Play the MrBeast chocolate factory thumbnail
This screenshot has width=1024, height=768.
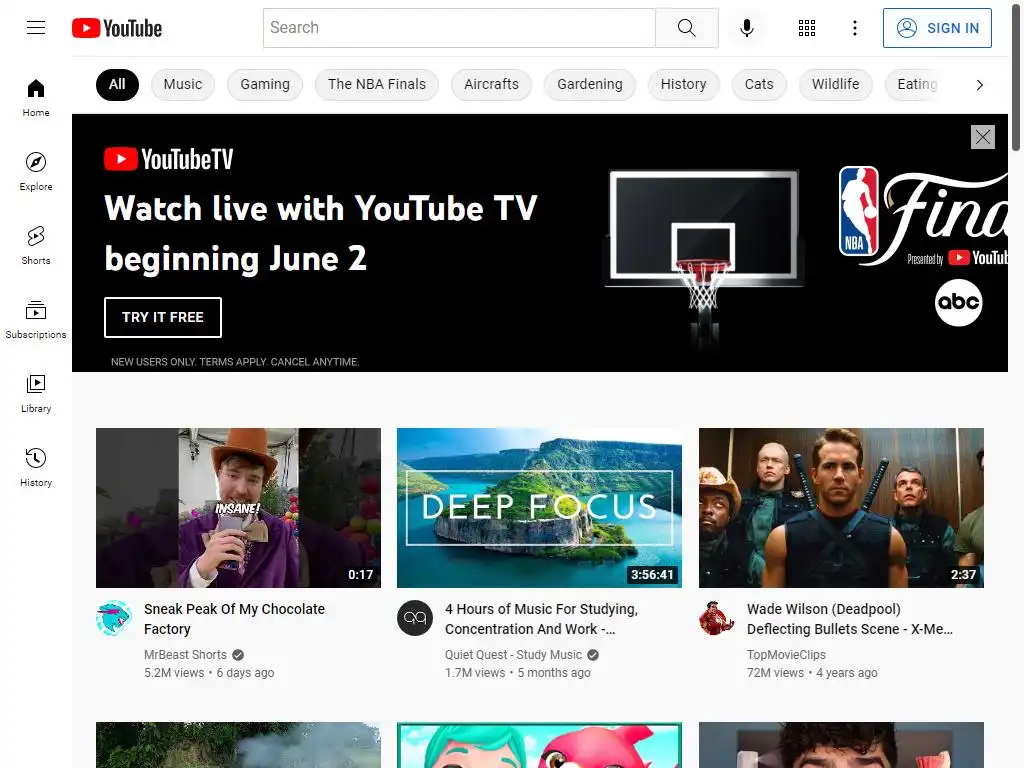(238, 508)
